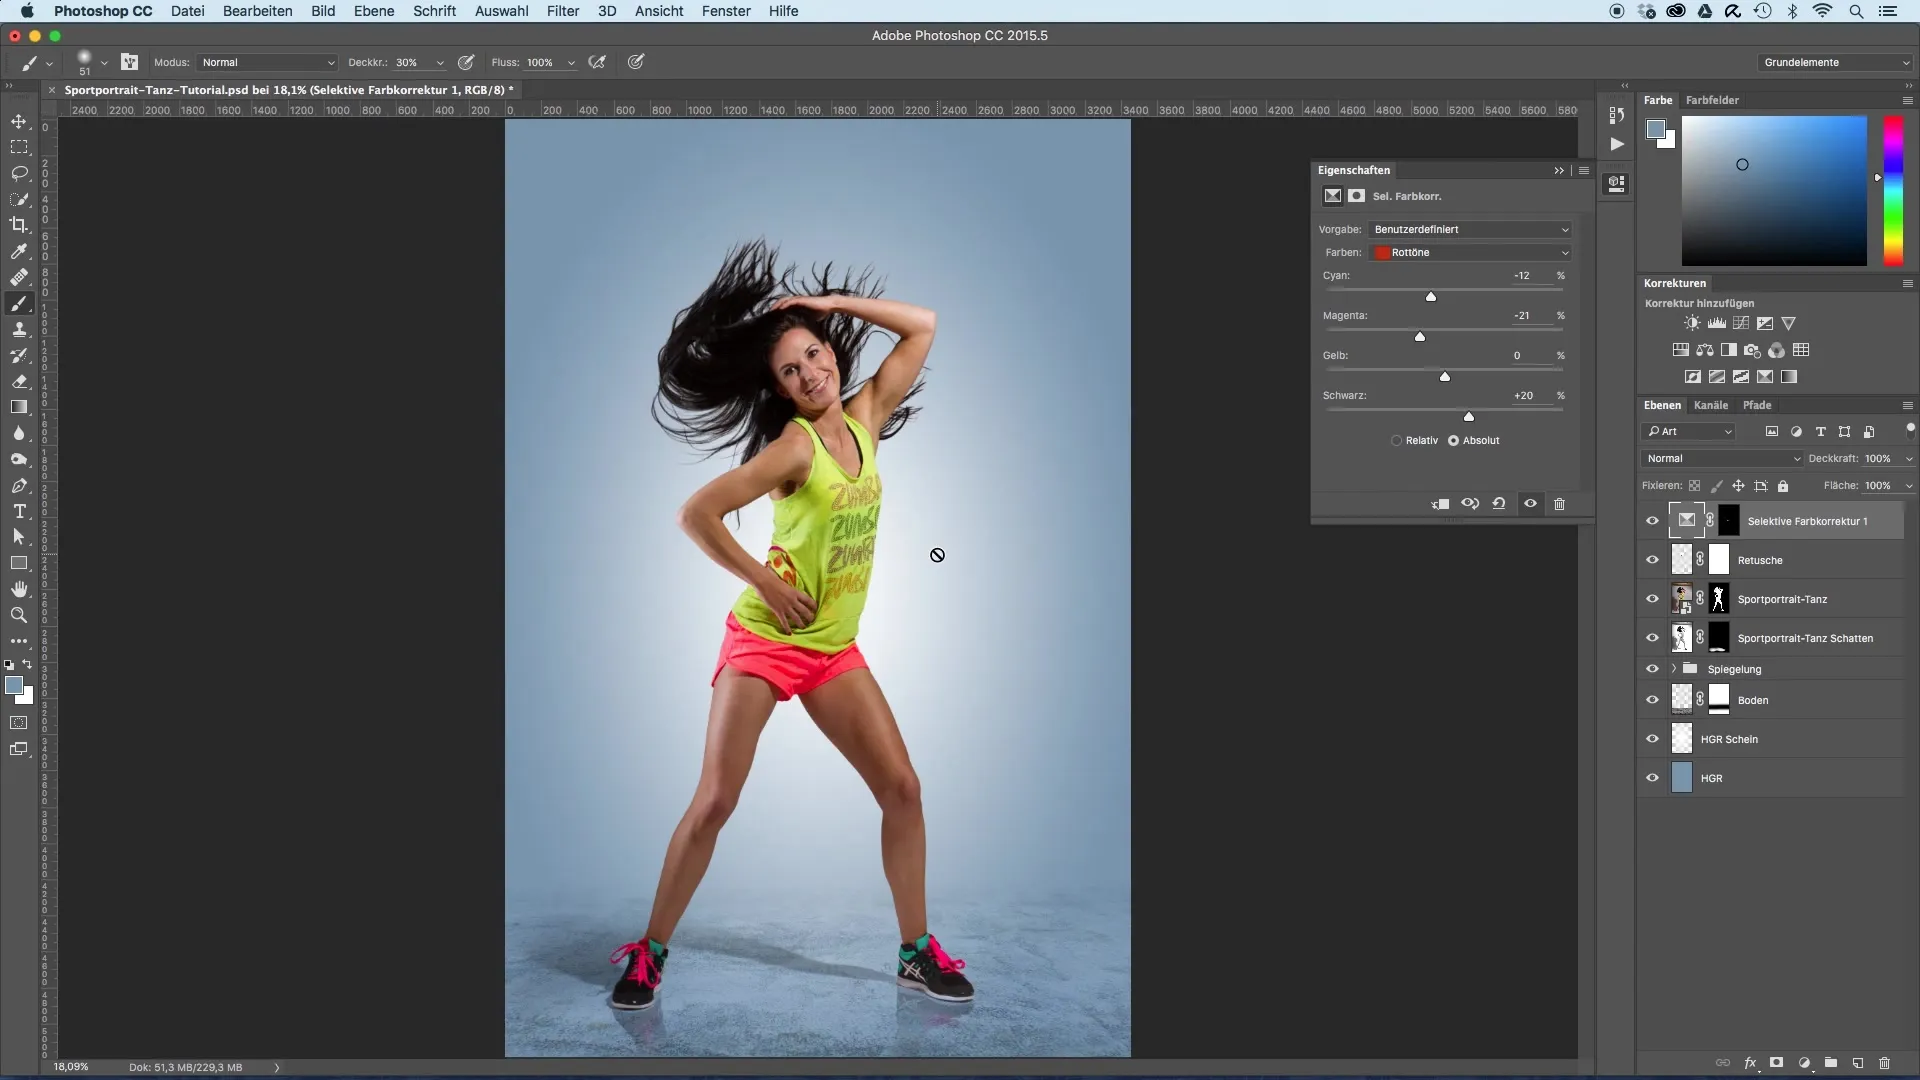Select the Relativ radio button
The width and height of the screenshot is (1920, 1080).
[1396, 440]
